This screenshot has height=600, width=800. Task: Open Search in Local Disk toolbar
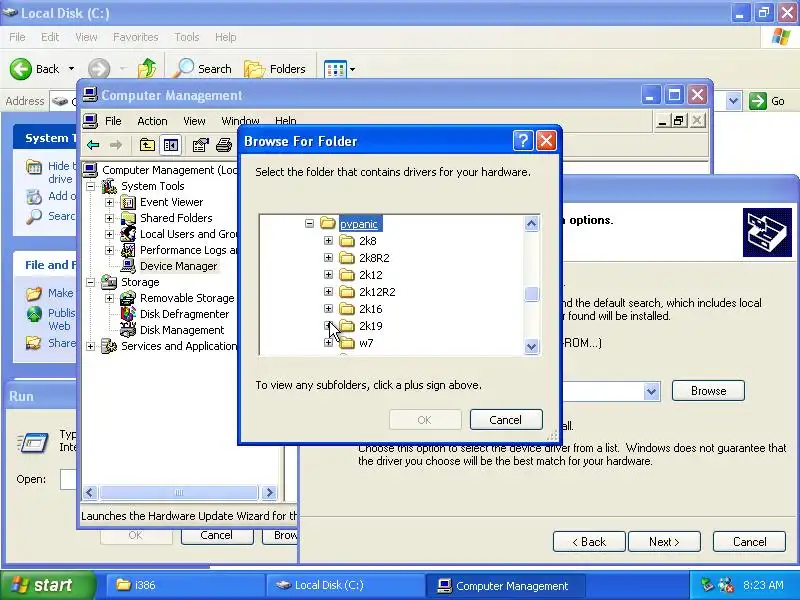coord(203,69)
